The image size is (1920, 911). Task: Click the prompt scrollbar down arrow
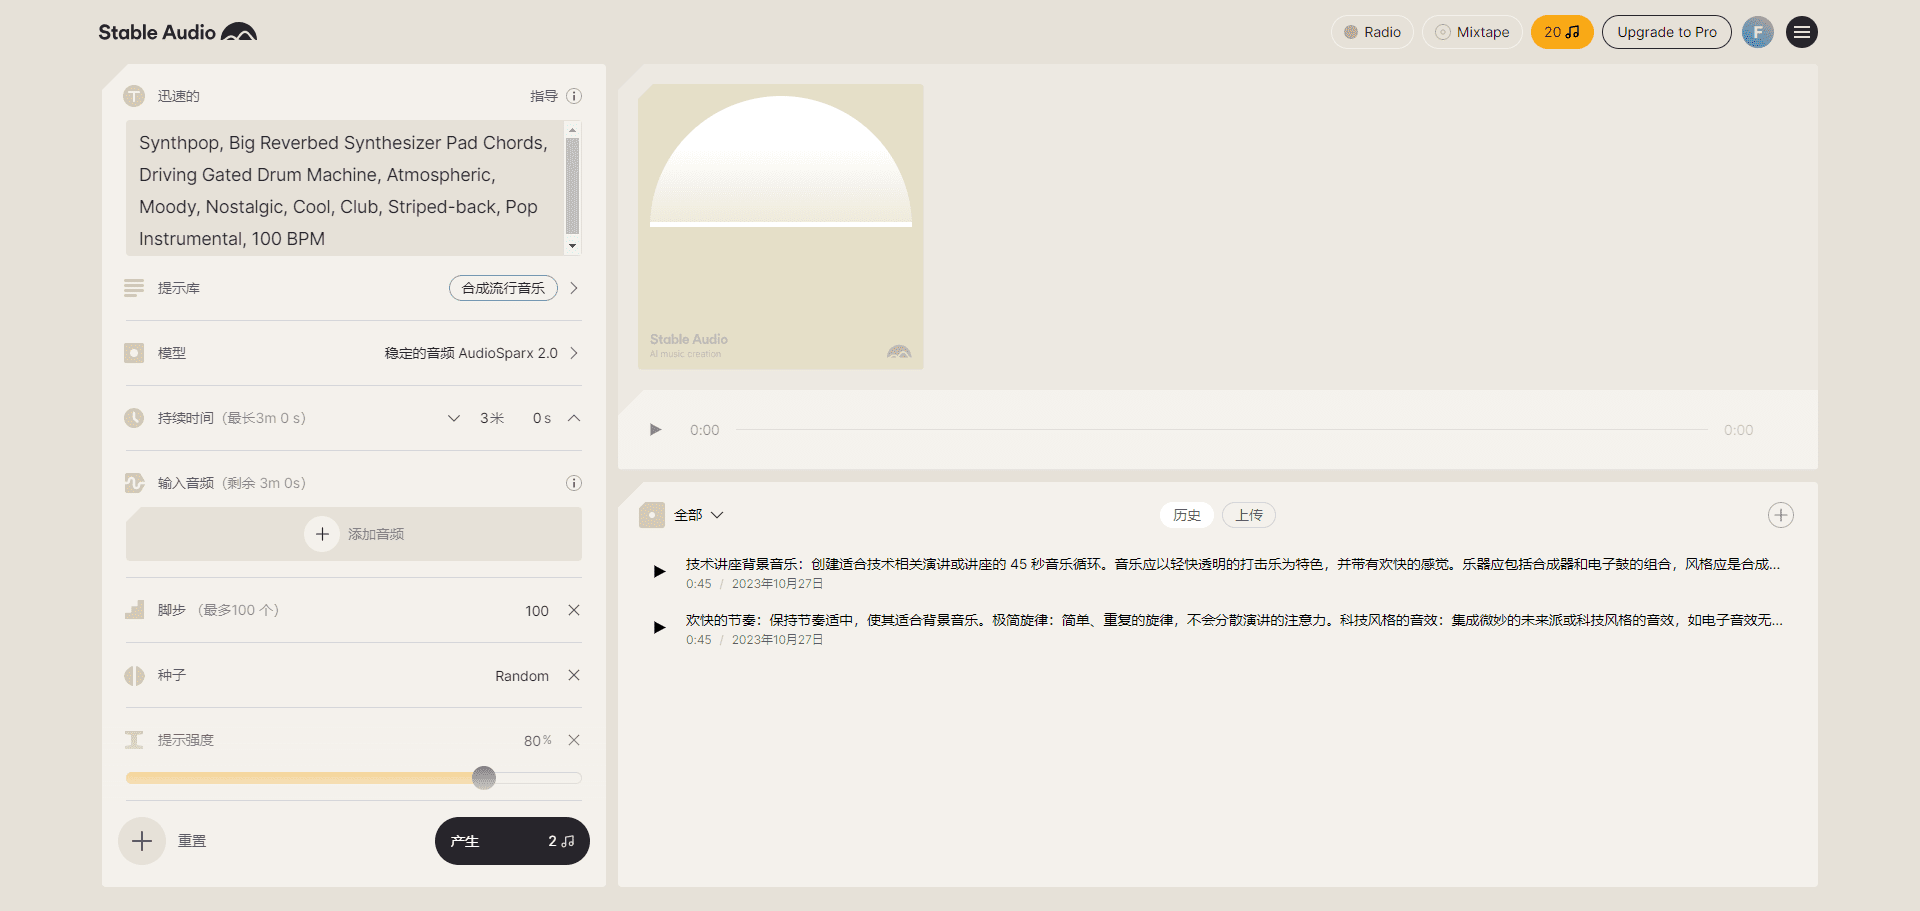click(573, 246)
